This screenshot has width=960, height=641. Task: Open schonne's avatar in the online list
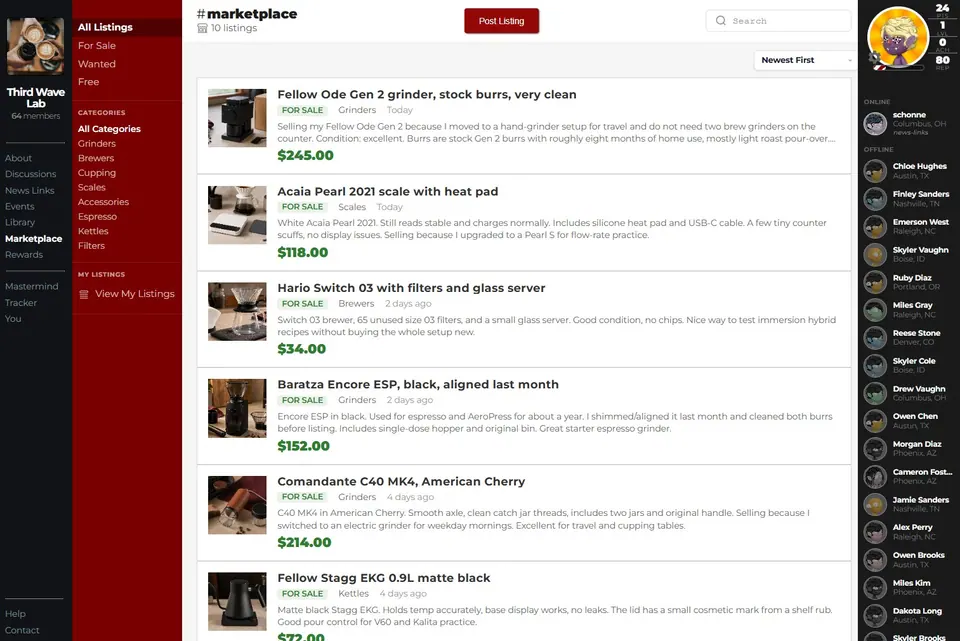875,124
